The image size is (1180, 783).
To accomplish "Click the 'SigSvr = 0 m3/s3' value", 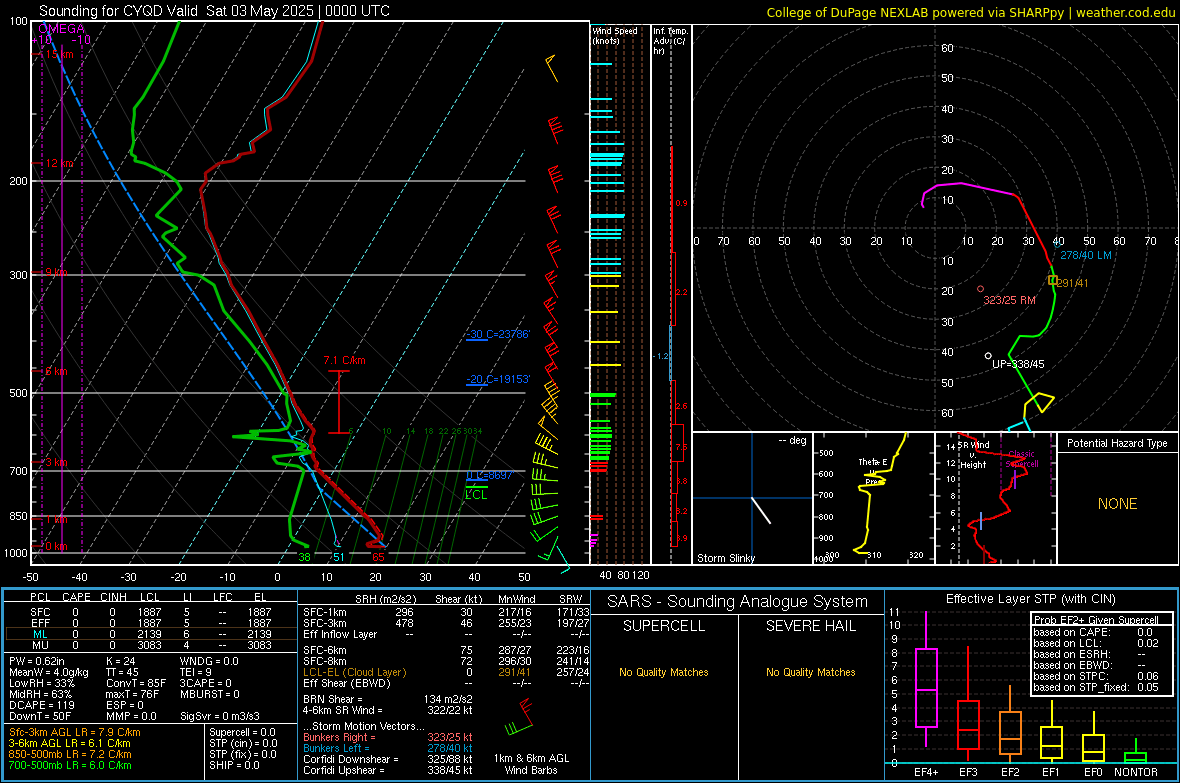I will click(220, 717).
